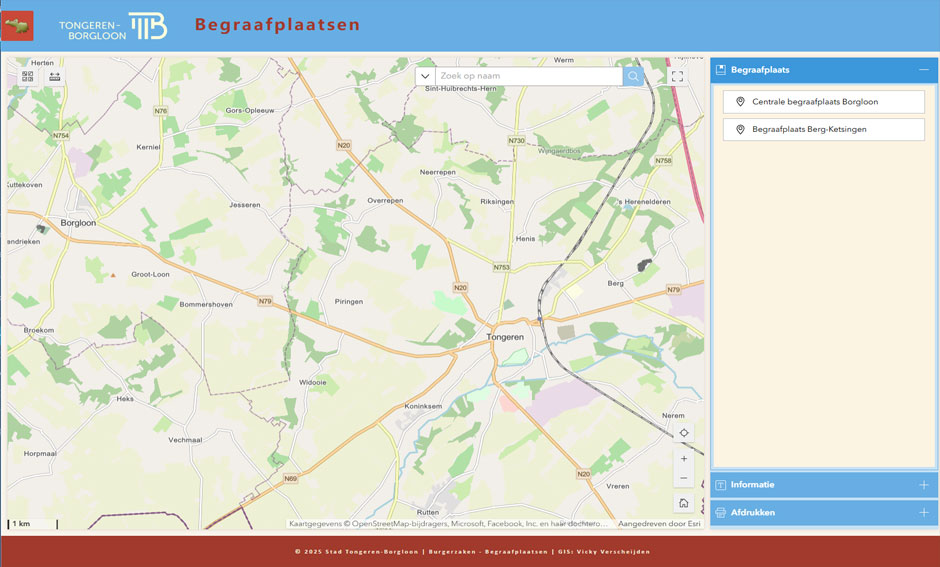Open the search source dropdown arrow
Screen dimensions: 940x567
click(x=425, y=76)
